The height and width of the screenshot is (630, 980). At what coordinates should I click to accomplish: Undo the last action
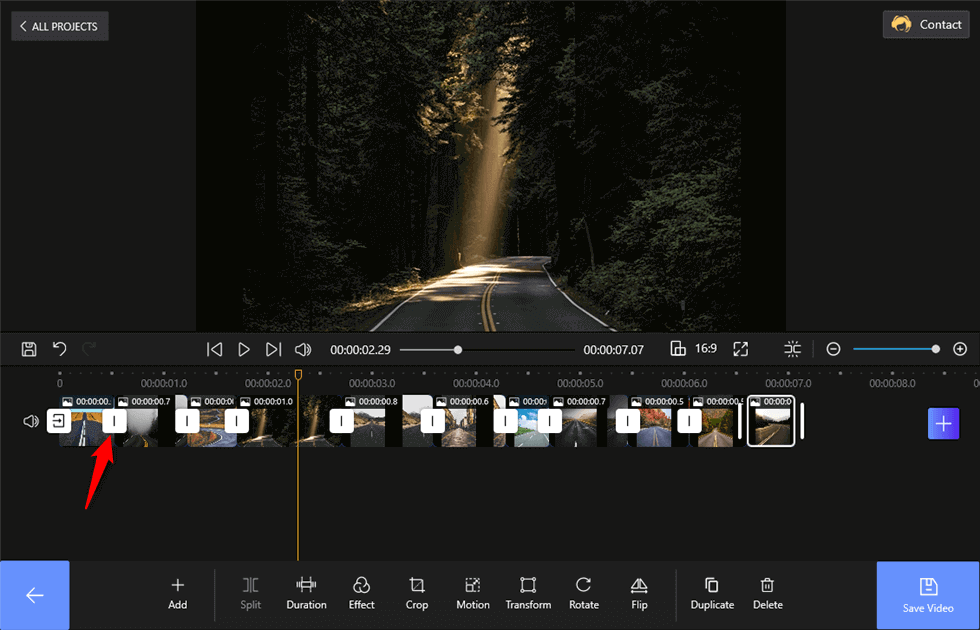coord(59,349)
